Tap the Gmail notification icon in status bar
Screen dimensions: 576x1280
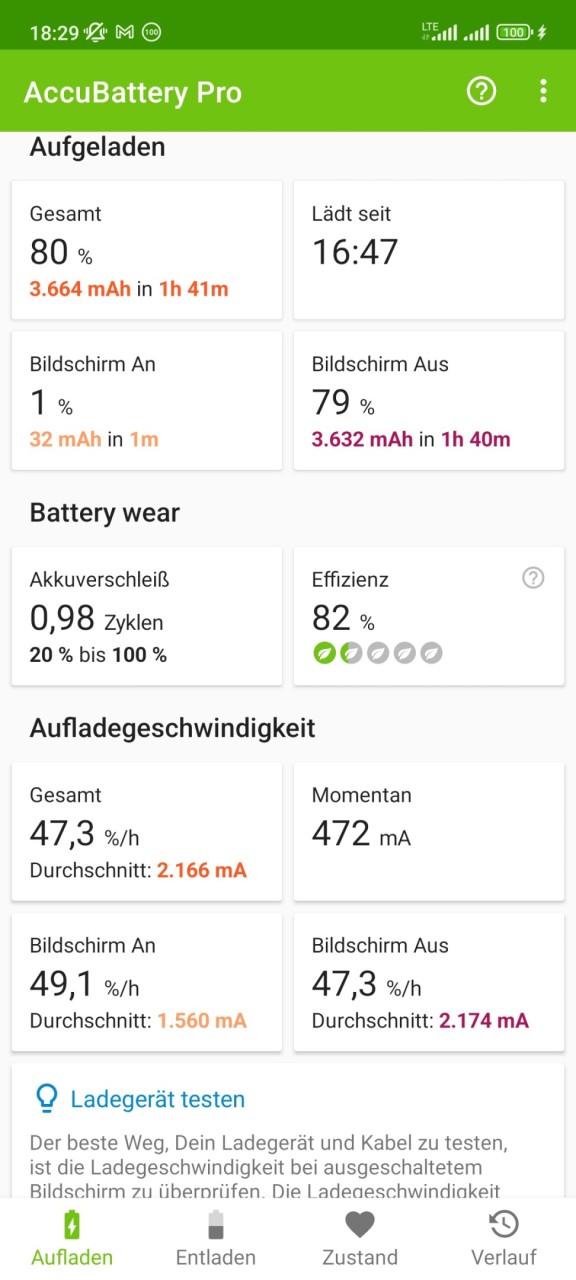[125, 32]
